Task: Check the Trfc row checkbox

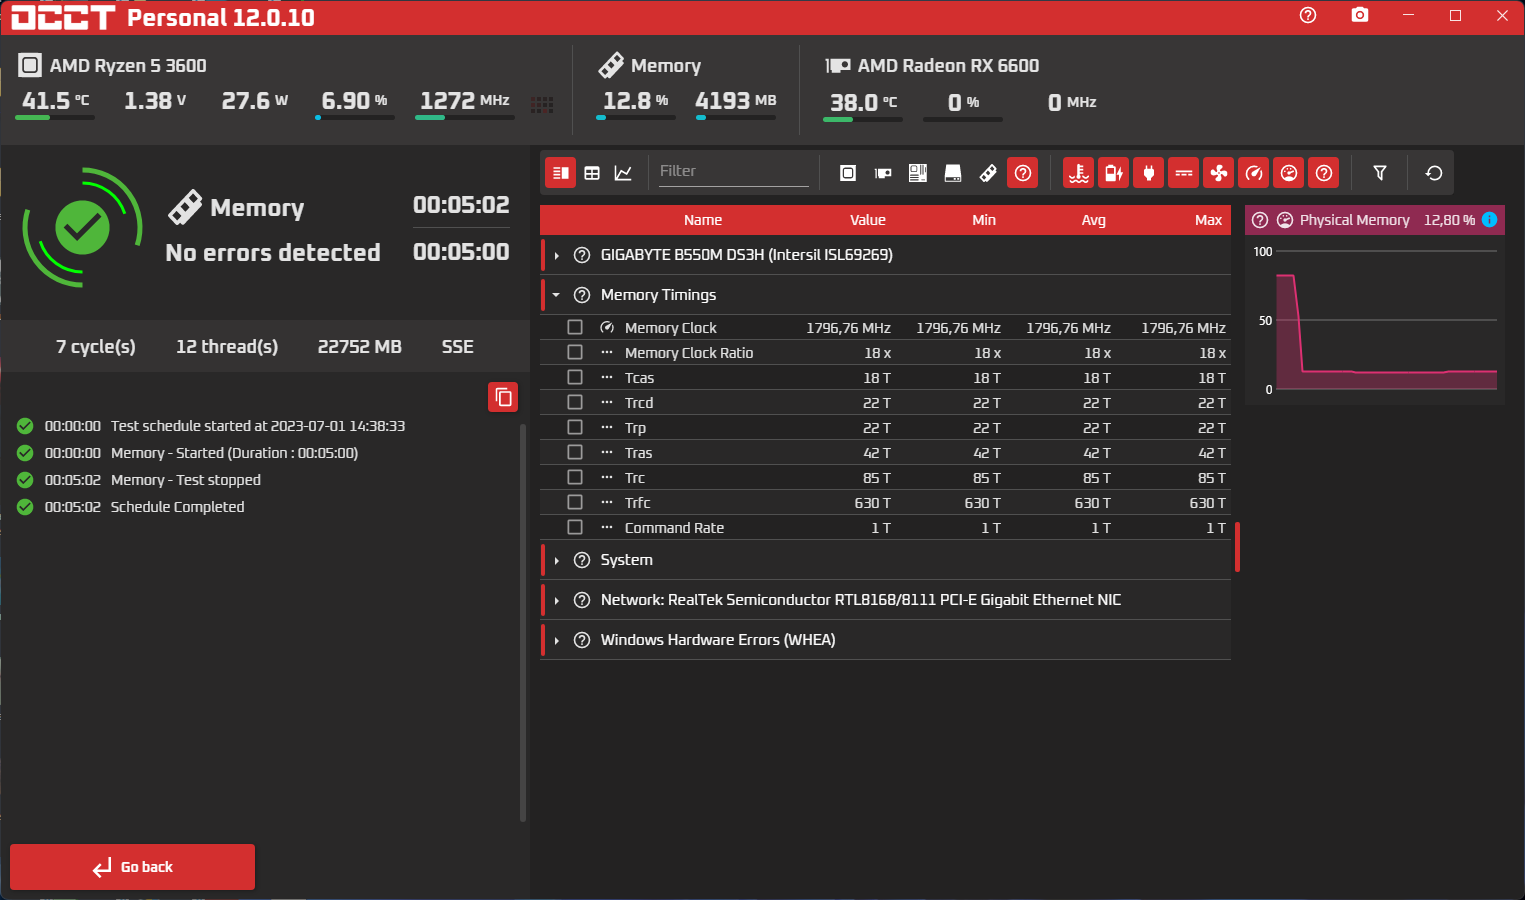Action: (575, 502)
